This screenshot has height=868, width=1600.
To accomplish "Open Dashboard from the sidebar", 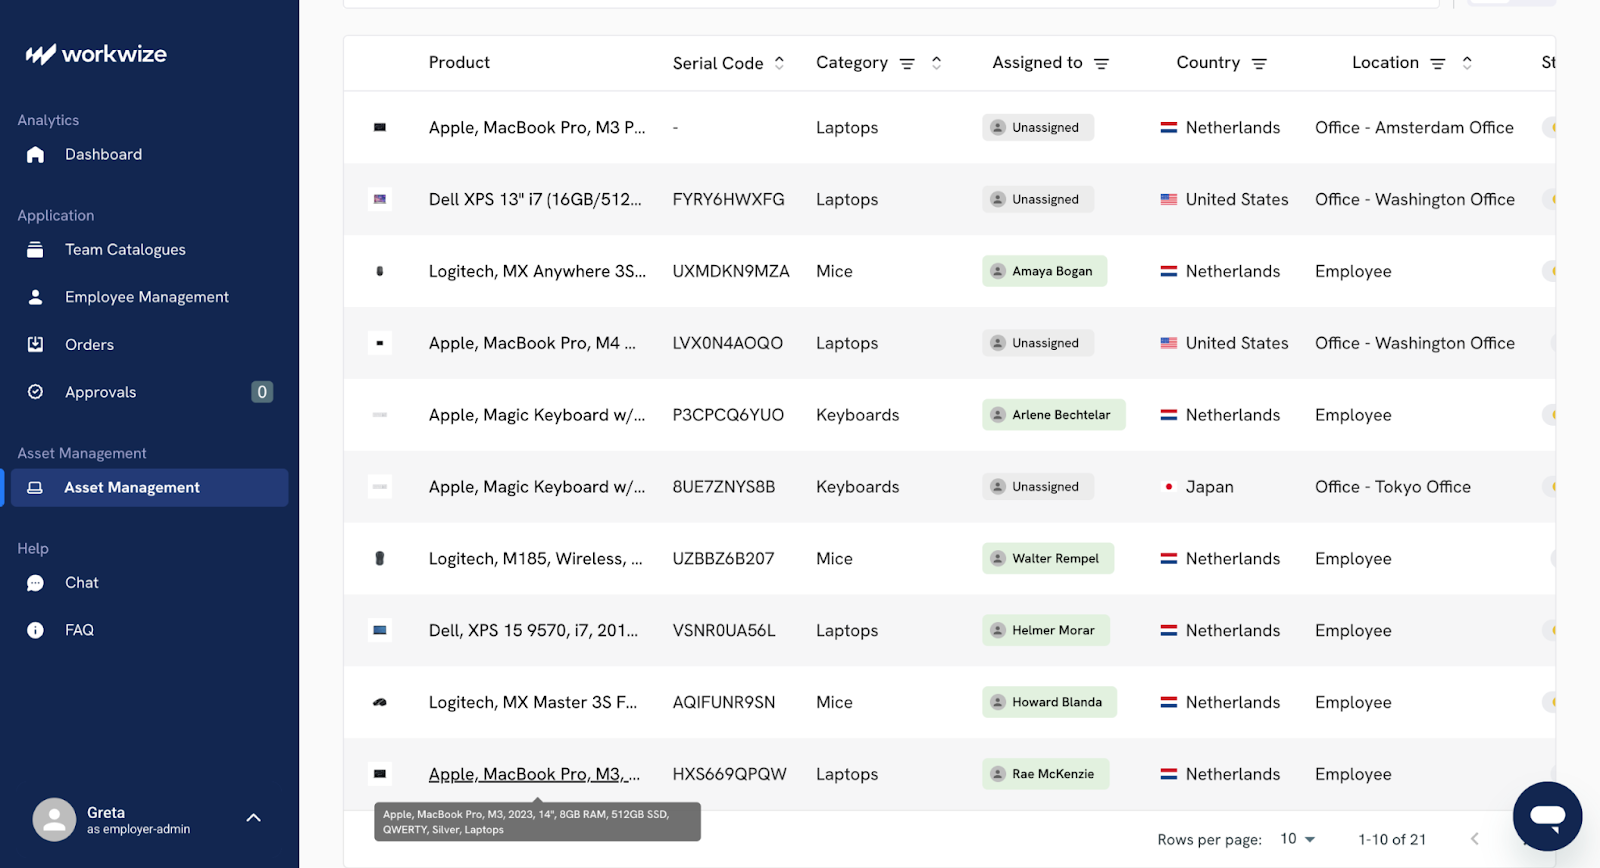I will pos(103,154).
